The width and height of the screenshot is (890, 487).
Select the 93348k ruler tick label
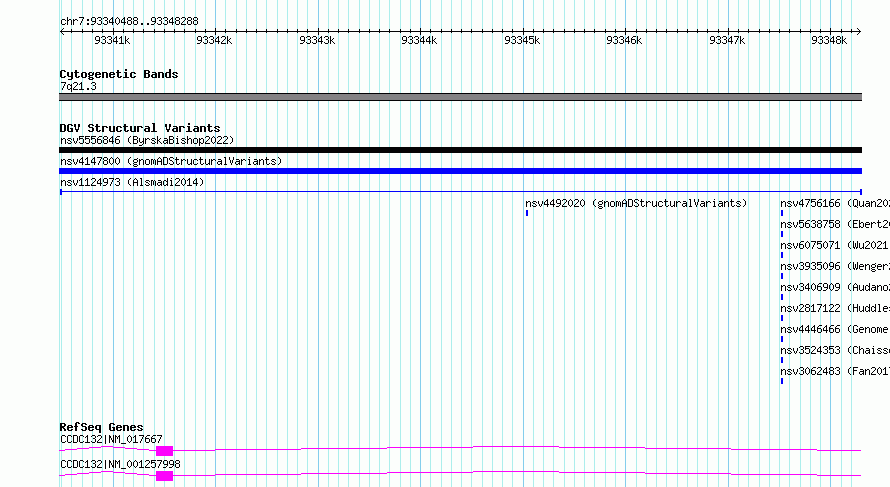click(829, 40)
